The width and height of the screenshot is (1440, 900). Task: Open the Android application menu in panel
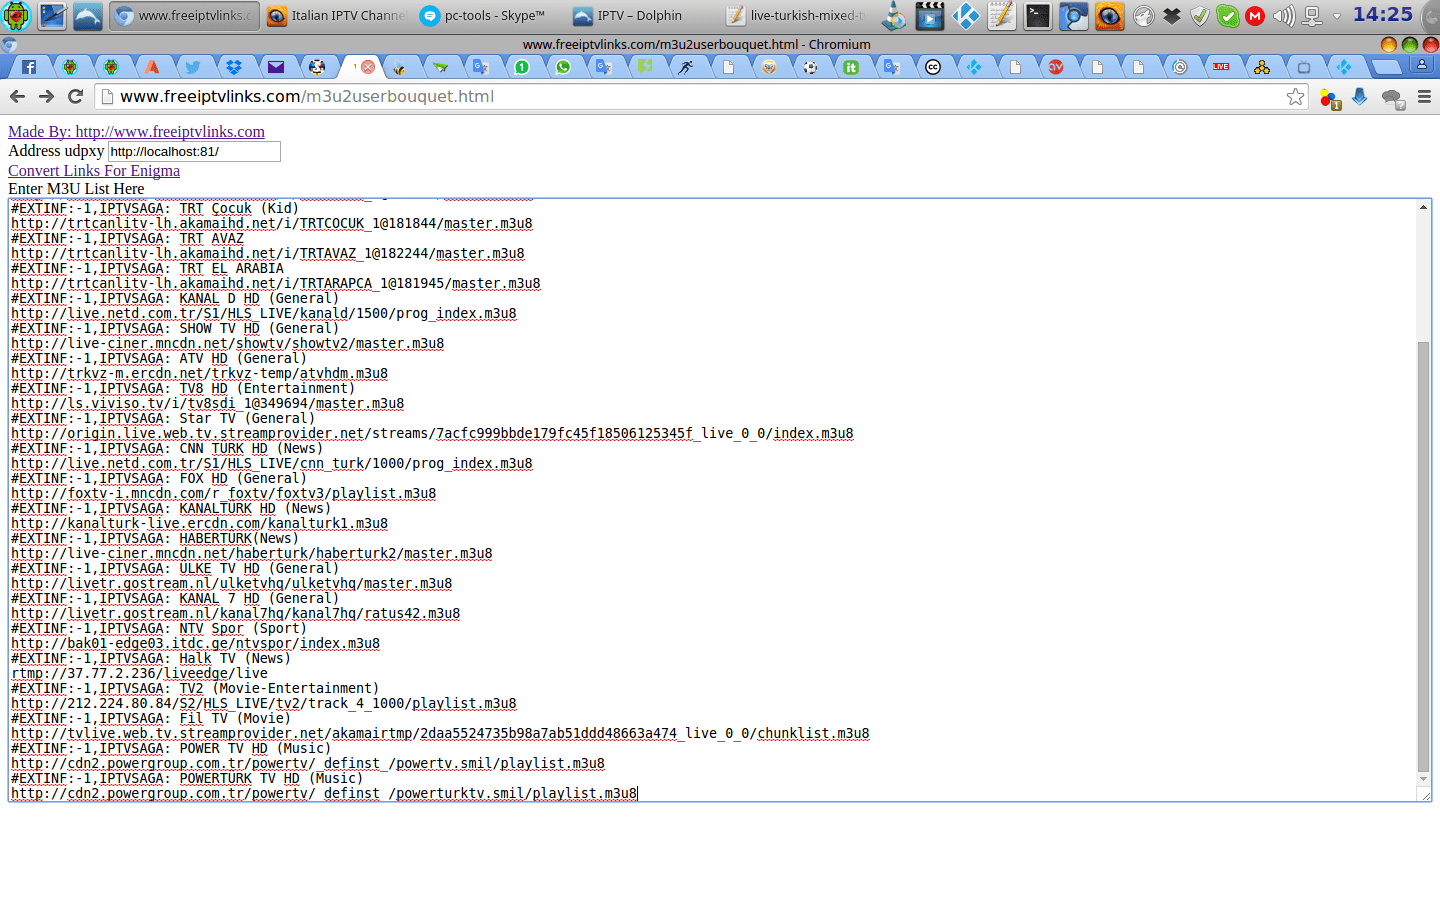pos(17,15)
